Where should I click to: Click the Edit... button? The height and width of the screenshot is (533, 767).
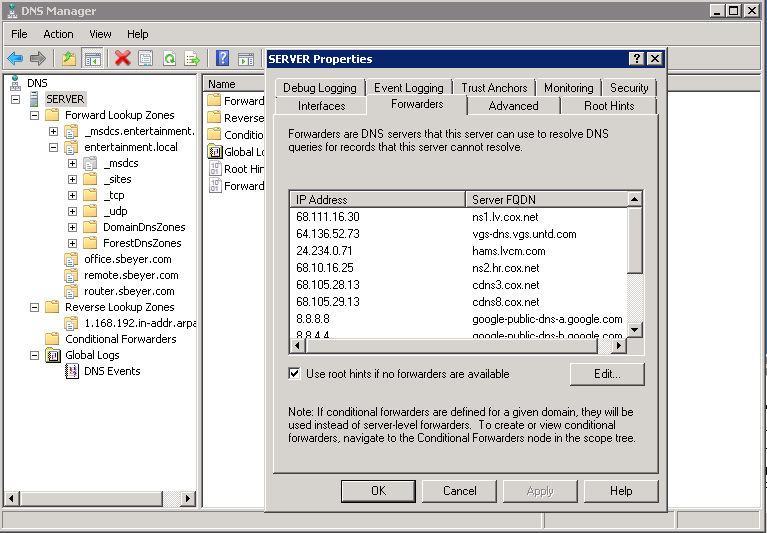tap(606, 374)
